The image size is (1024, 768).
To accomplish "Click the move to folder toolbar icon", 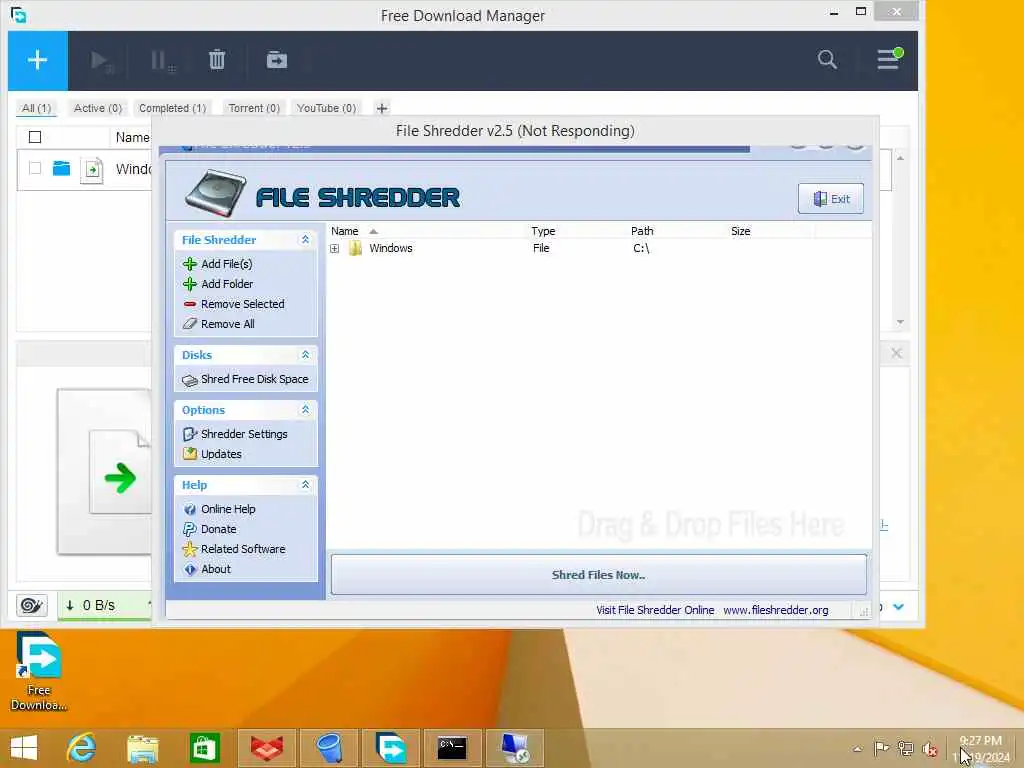I will click(x=277, y=60).
